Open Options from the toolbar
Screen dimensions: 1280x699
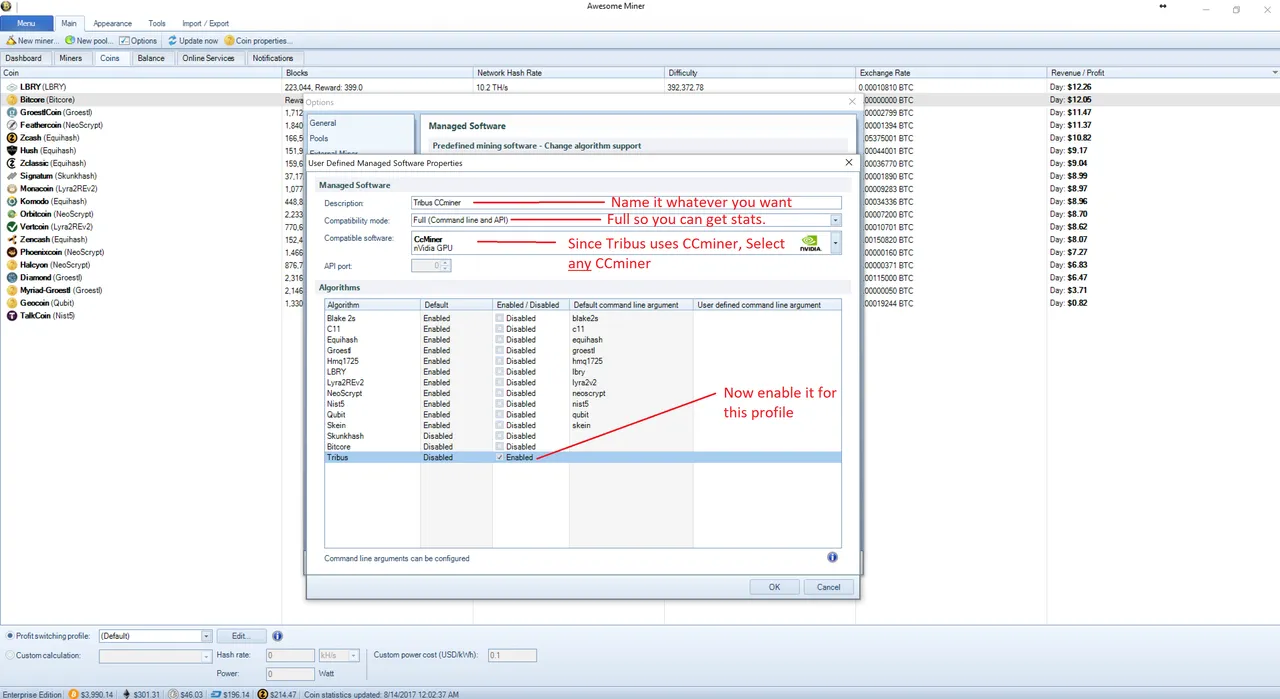click(x=138, y=41)
